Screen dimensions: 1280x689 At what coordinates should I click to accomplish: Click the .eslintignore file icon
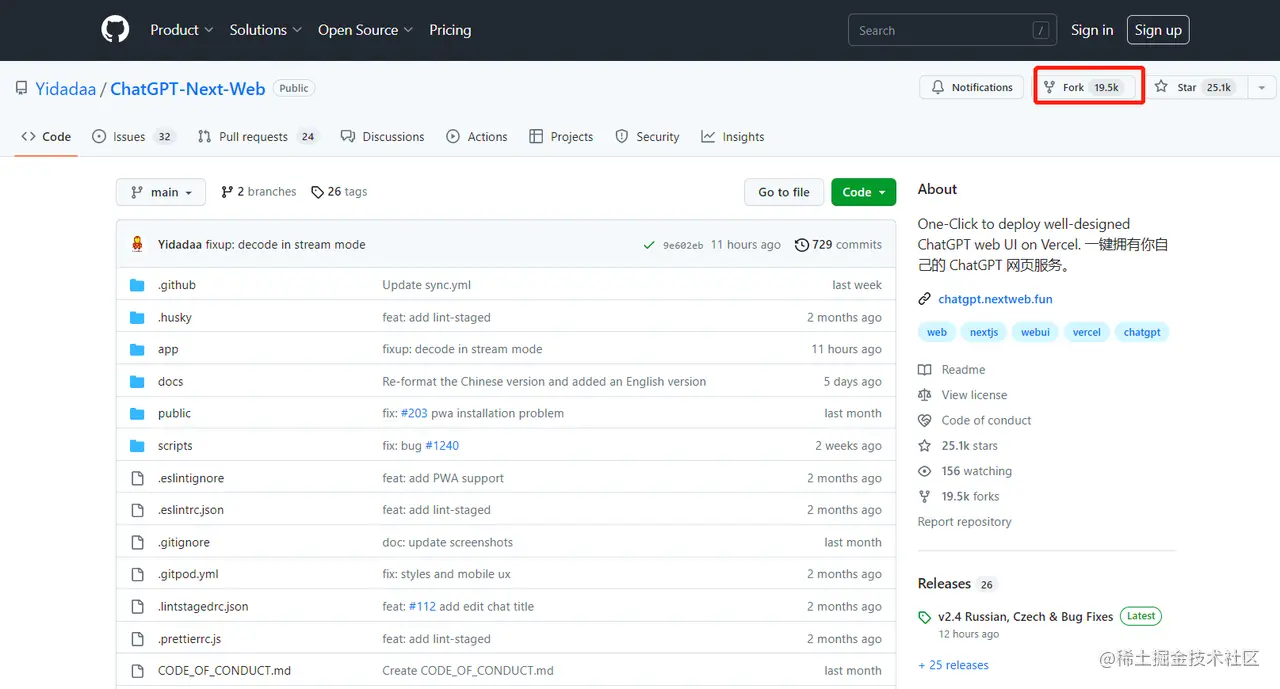pos(138,478)
